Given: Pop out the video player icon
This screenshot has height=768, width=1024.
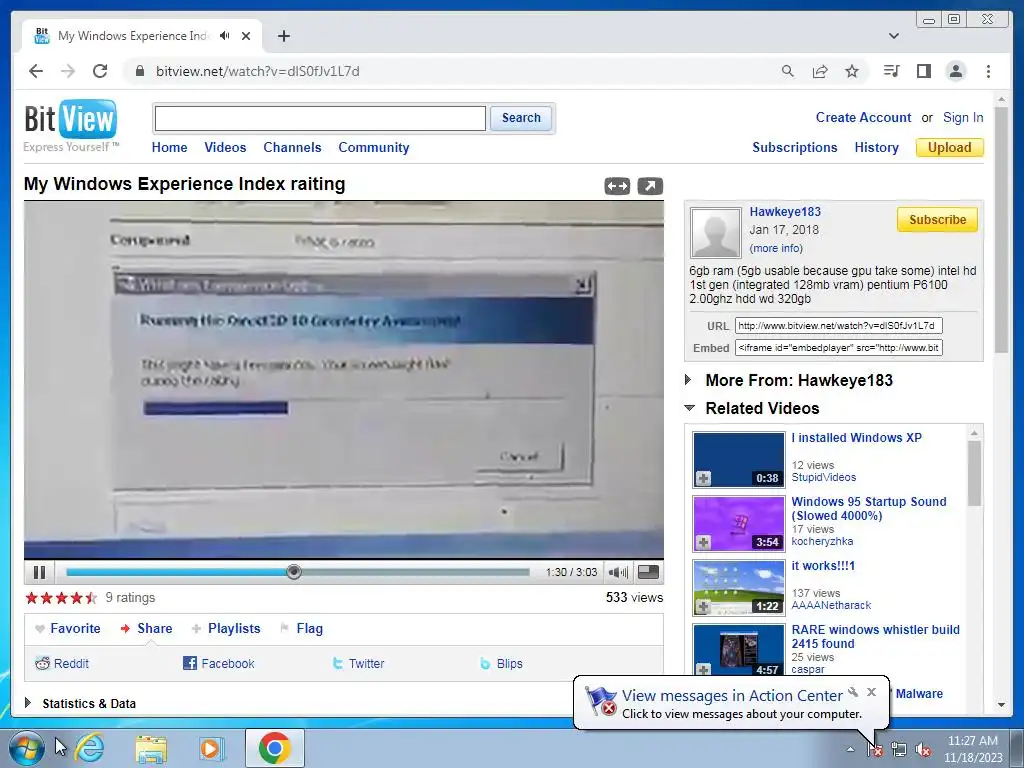Looking at the screenshot, I should (650, 186).
